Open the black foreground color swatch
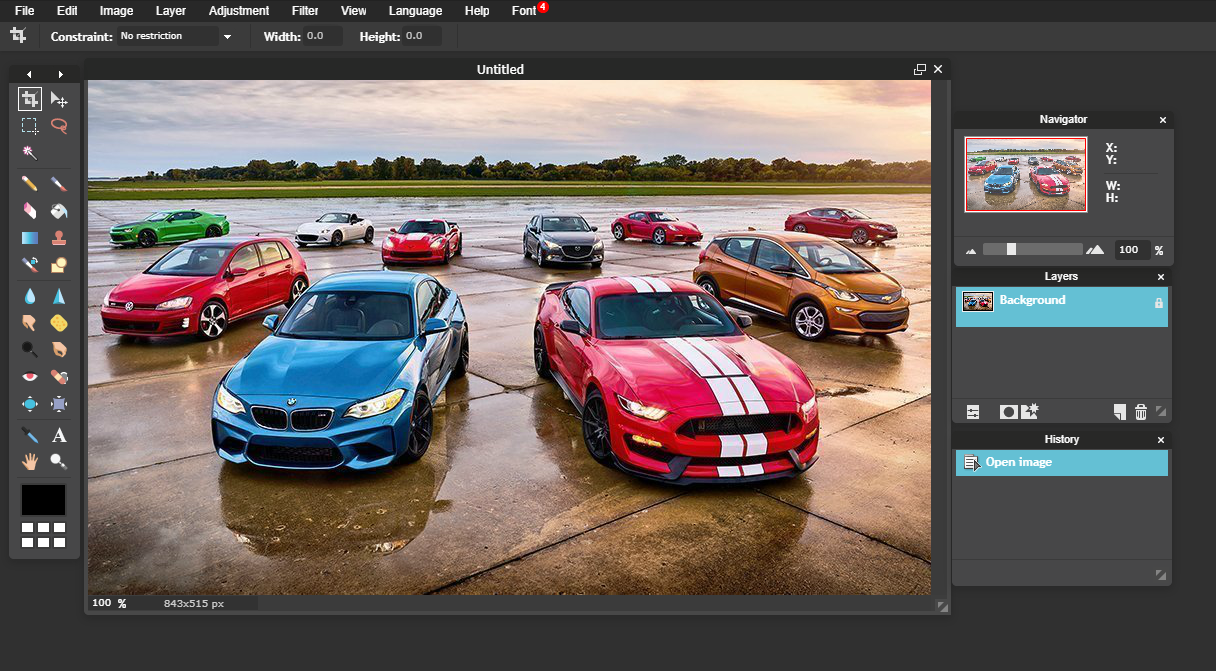Screen dimensions: 1216x671 (44, 499)
